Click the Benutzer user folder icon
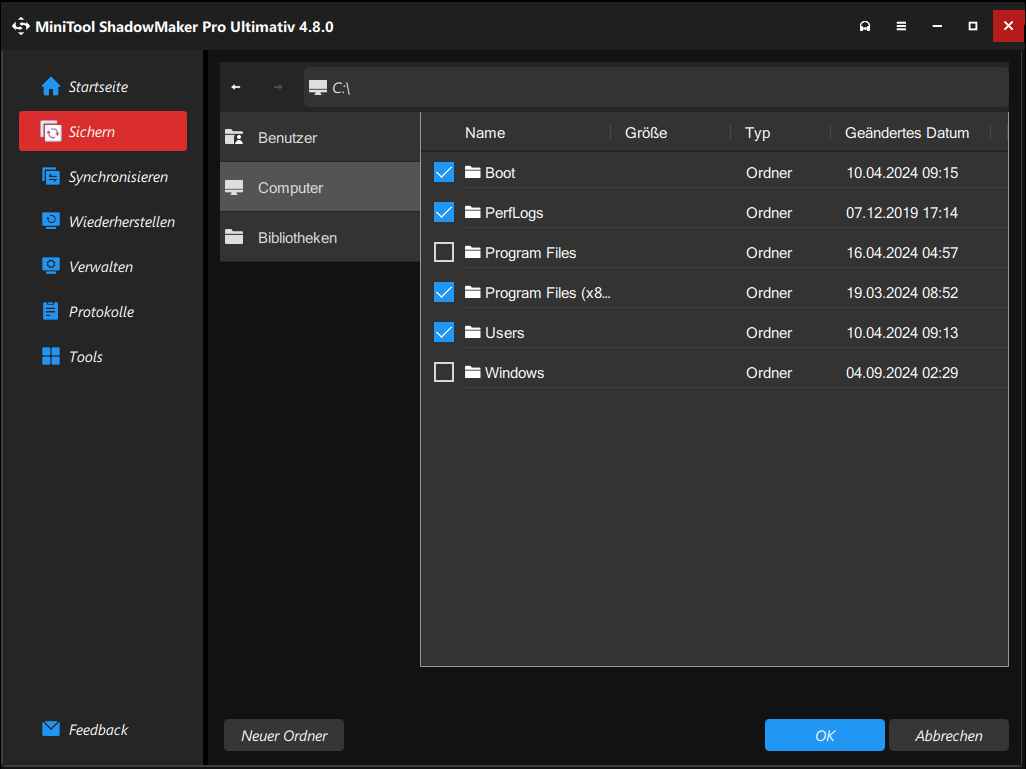The image size is (1026, 769). coord(234,137)
